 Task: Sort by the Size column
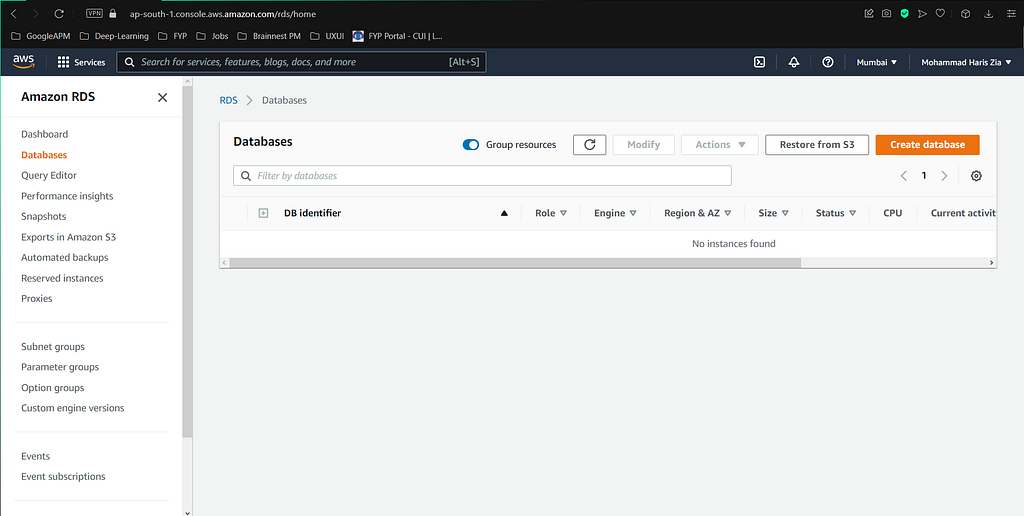click(774, 213)
